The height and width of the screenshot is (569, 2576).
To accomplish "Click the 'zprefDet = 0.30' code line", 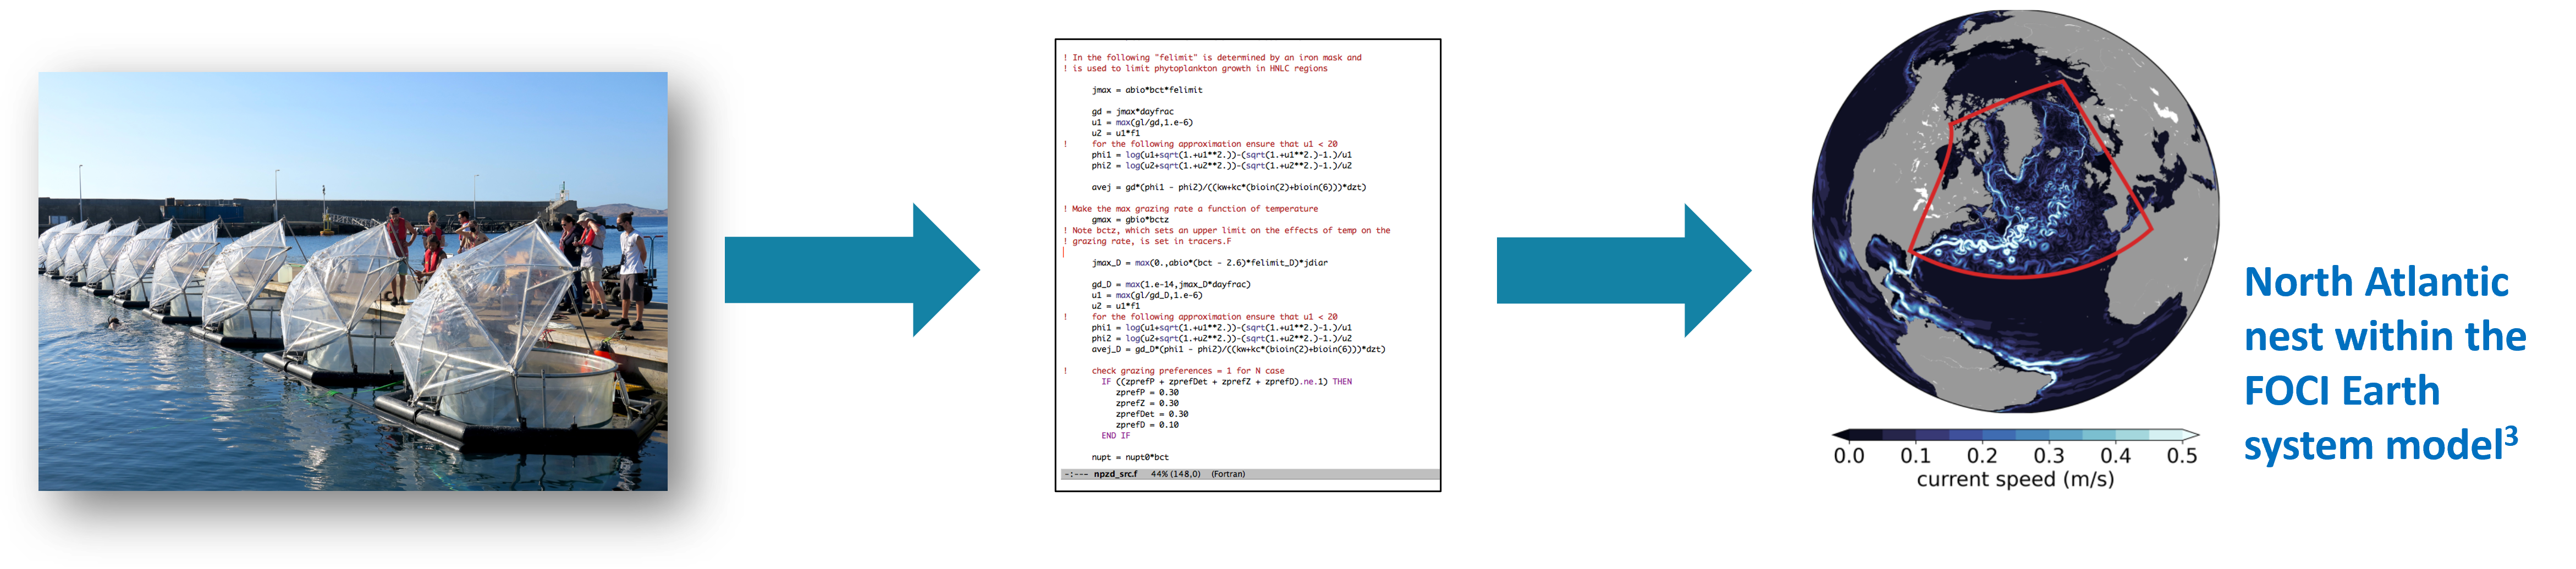I will (1152, 414).
